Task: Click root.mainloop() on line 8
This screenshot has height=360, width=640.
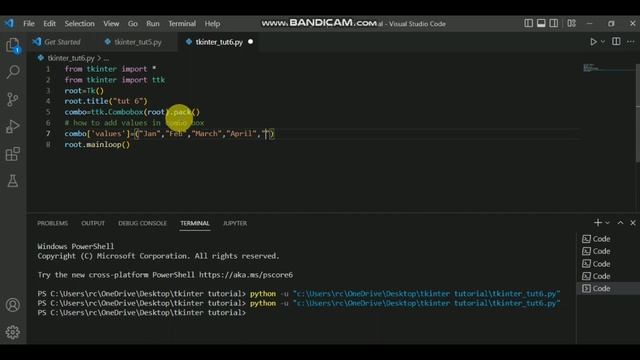Action: pyautogui.click(x=97, y=144)
